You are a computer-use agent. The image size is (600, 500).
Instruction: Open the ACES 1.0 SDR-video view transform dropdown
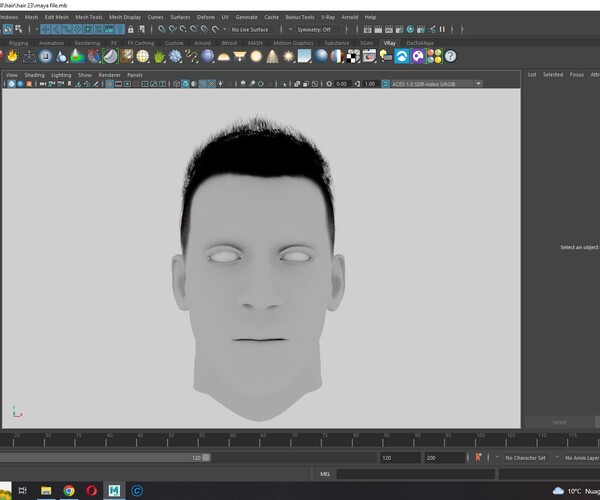coord(436,84)
